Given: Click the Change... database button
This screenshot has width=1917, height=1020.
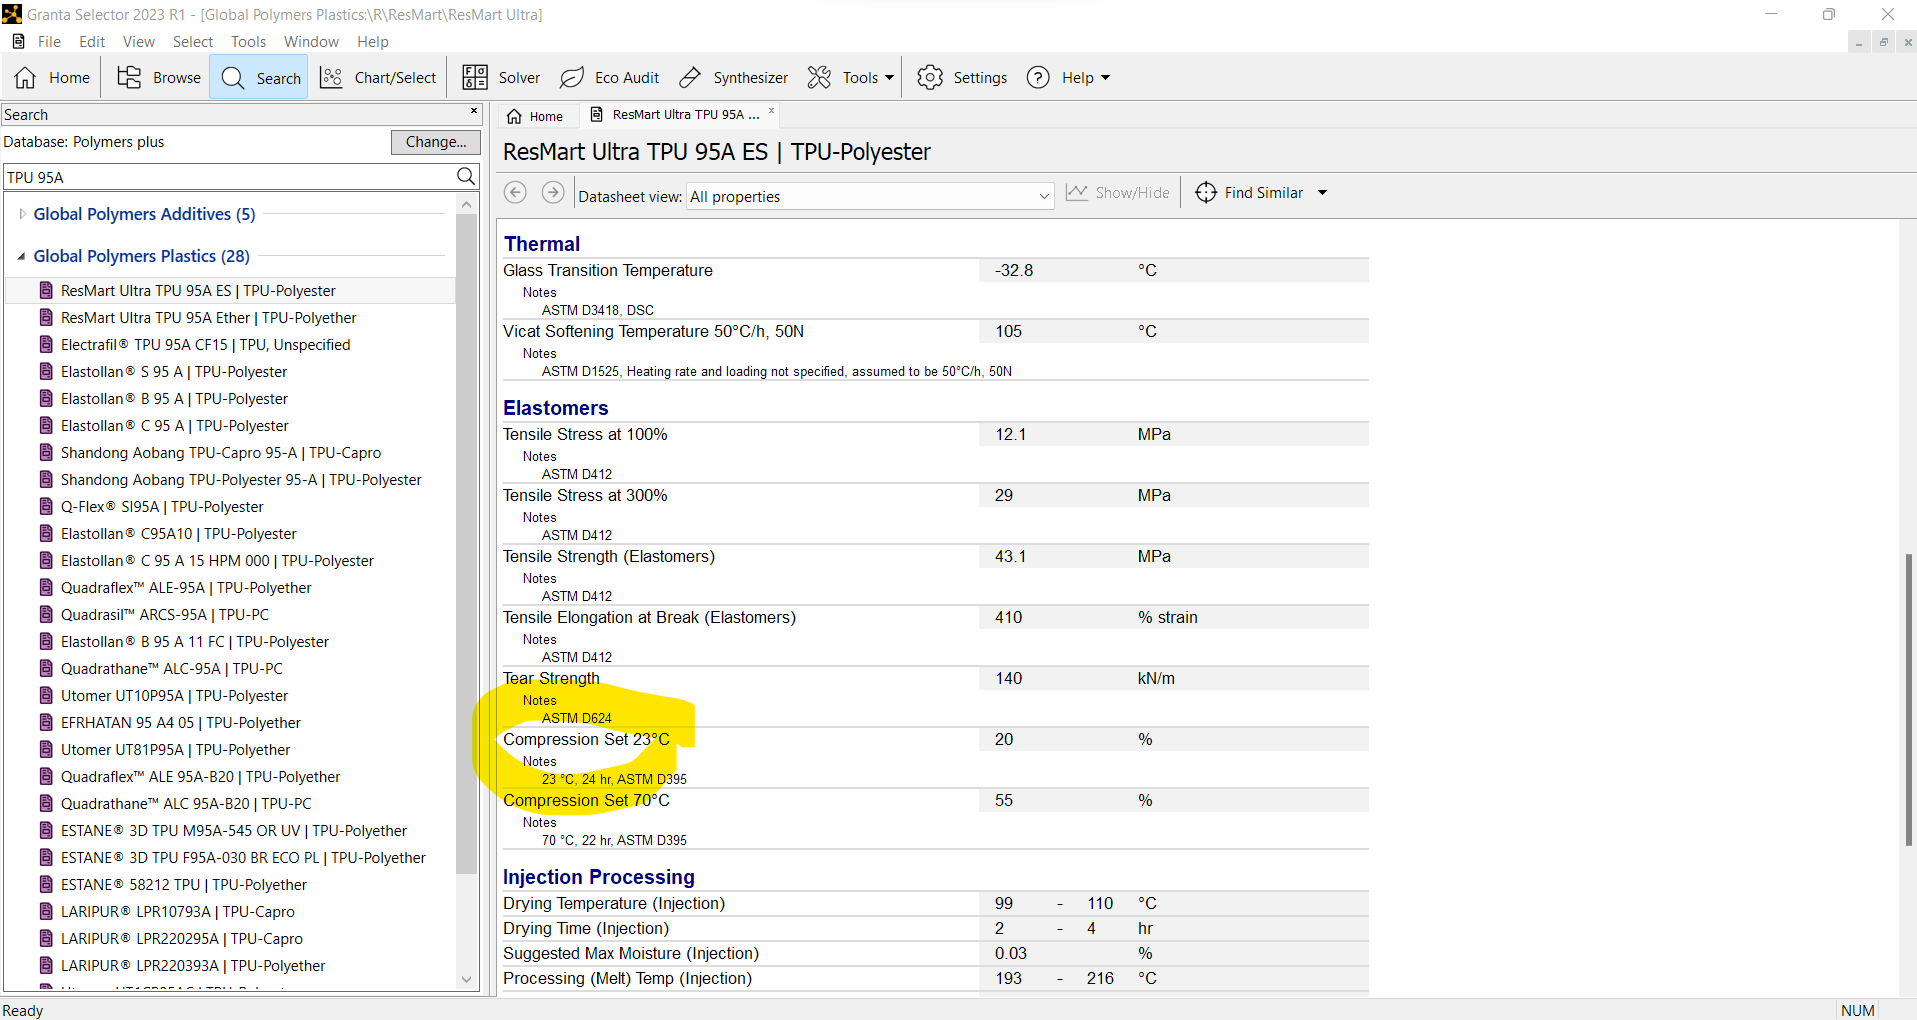Looking at the screenshot, I should coord(436,142).
